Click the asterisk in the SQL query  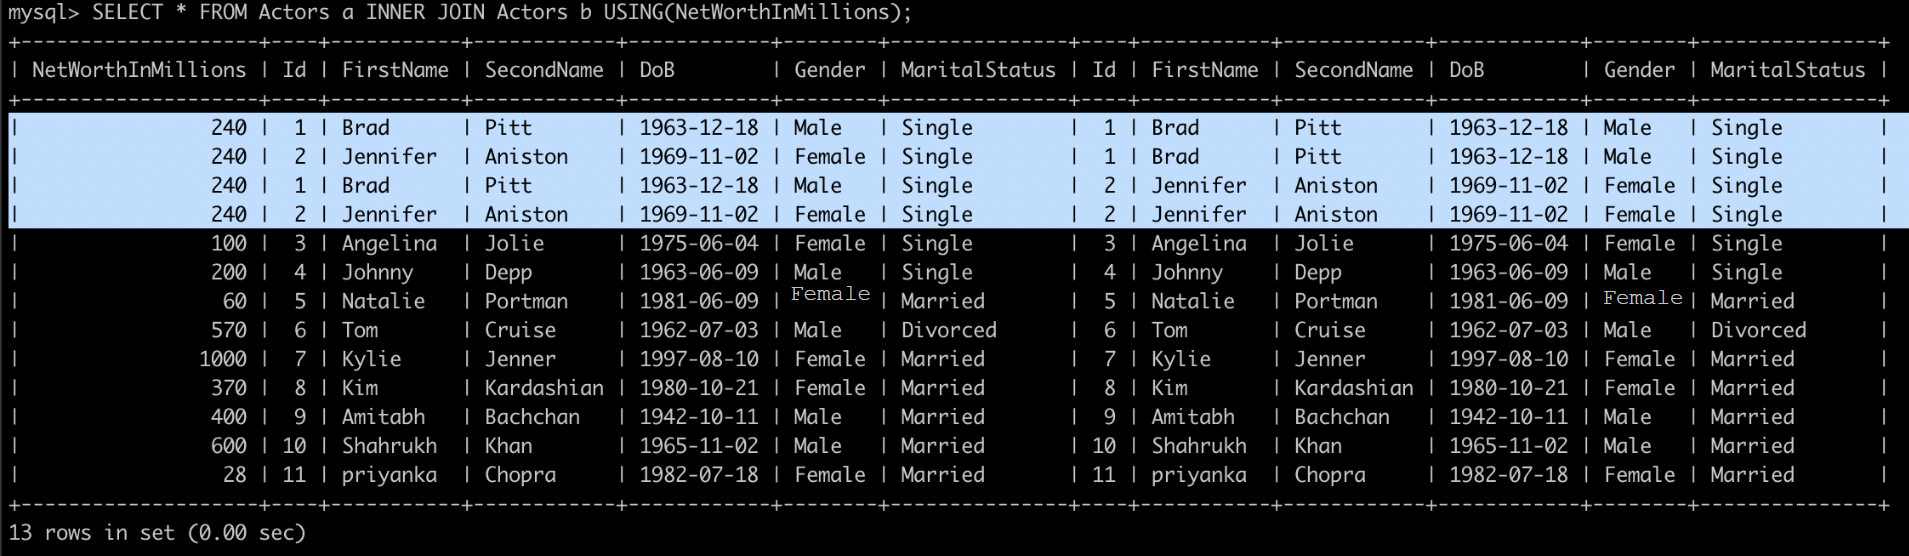point(181,13)
